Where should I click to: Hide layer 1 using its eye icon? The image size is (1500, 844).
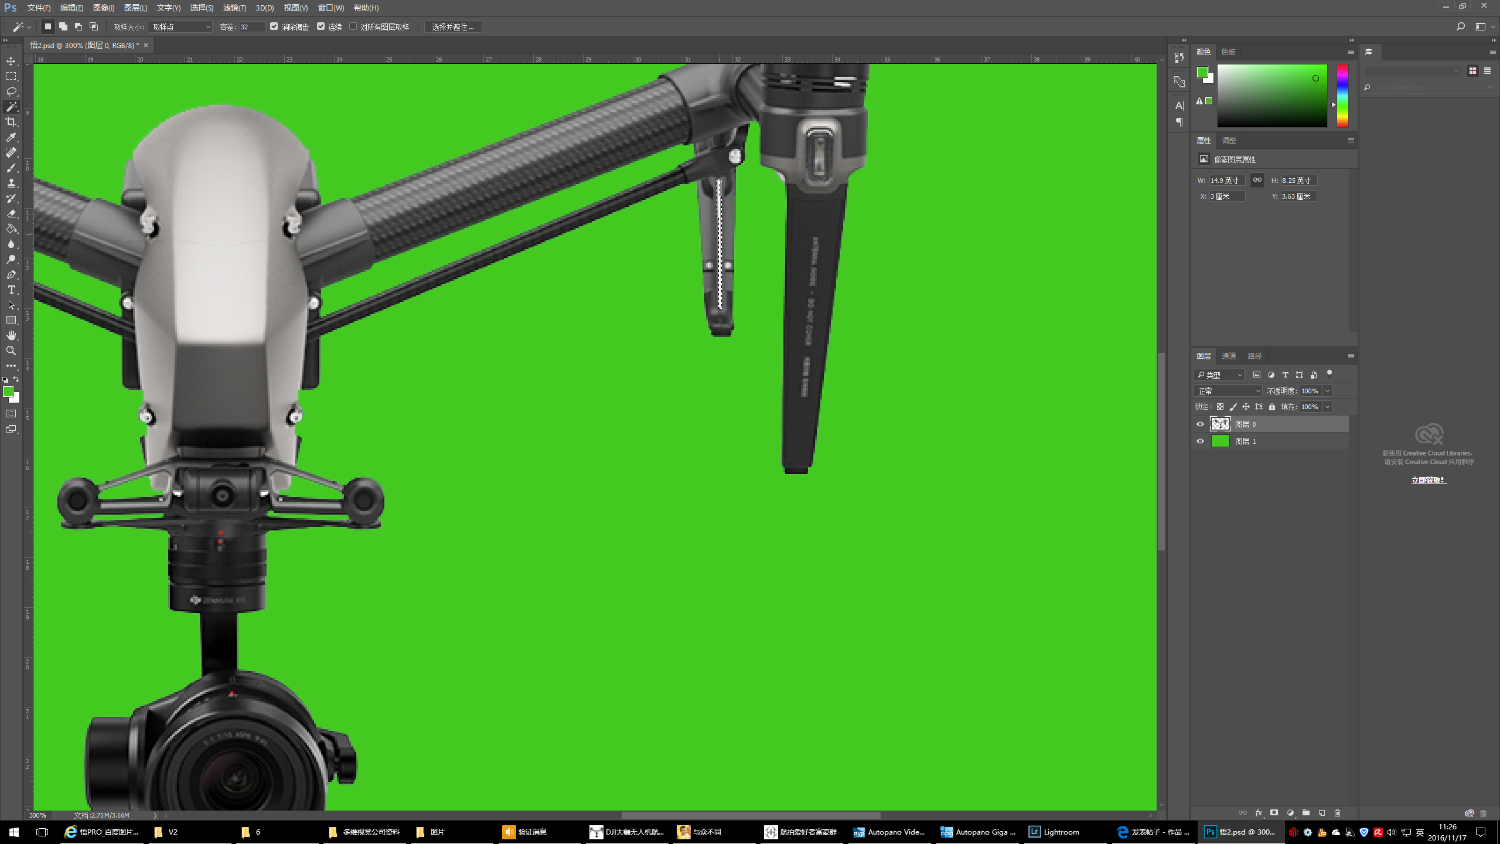(x=1200, y=441)
